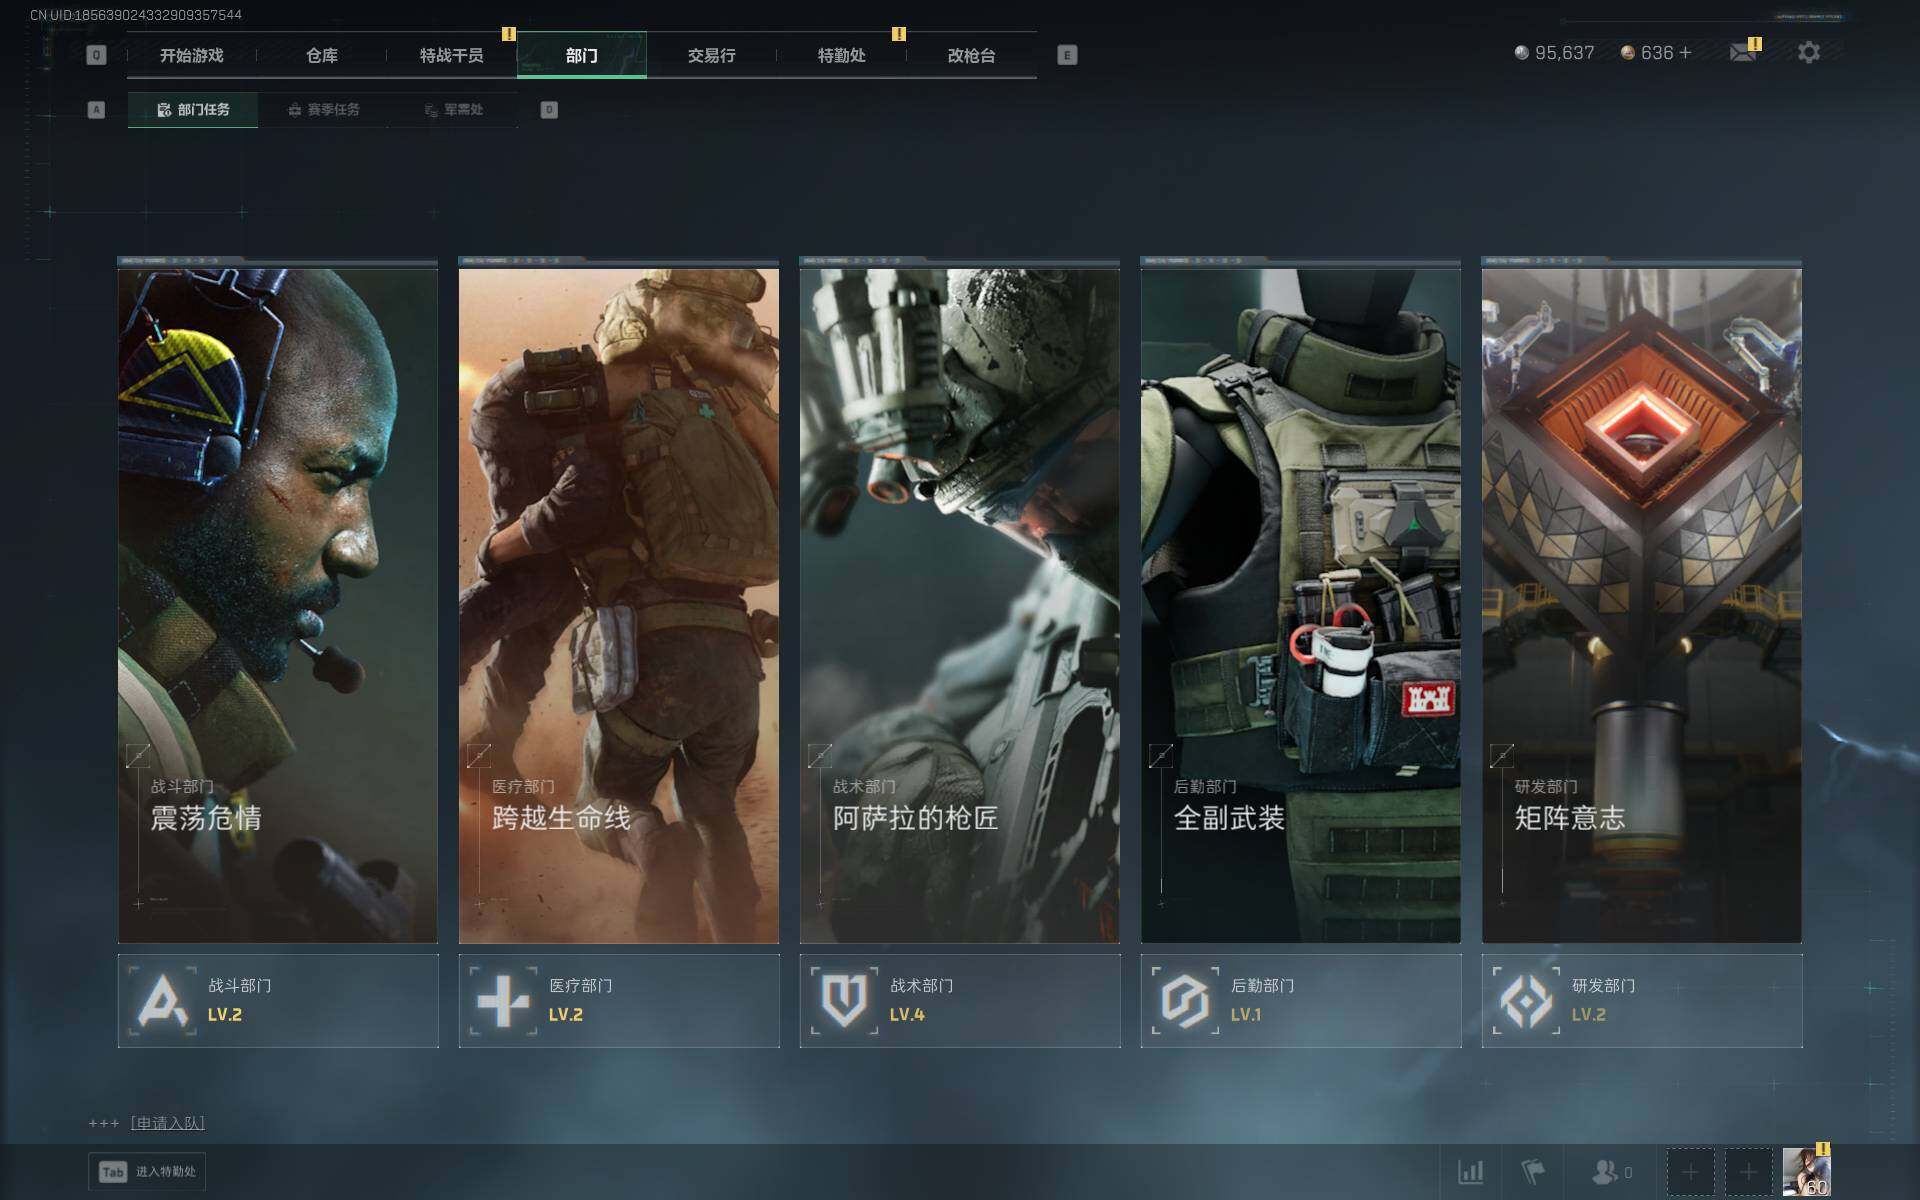The height and width of the screenshot is (1200, 1920).
Task: Open the mail inbox envelope icon
Action: (x=1743, y=53)
